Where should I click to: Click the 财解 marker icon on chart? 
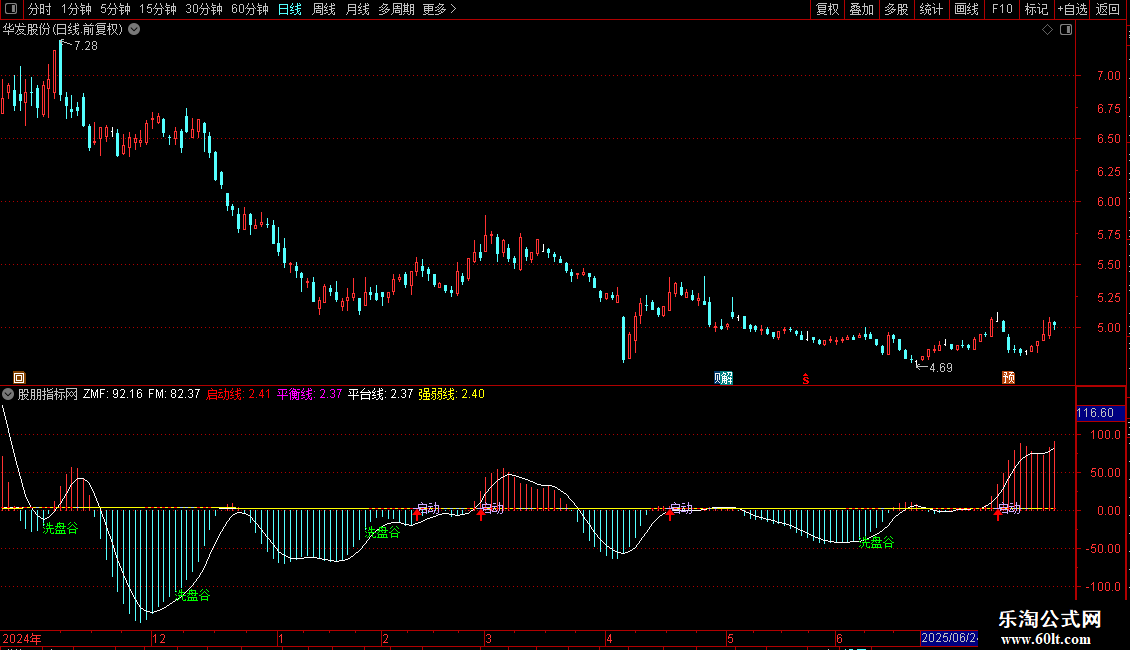(723, 377)
